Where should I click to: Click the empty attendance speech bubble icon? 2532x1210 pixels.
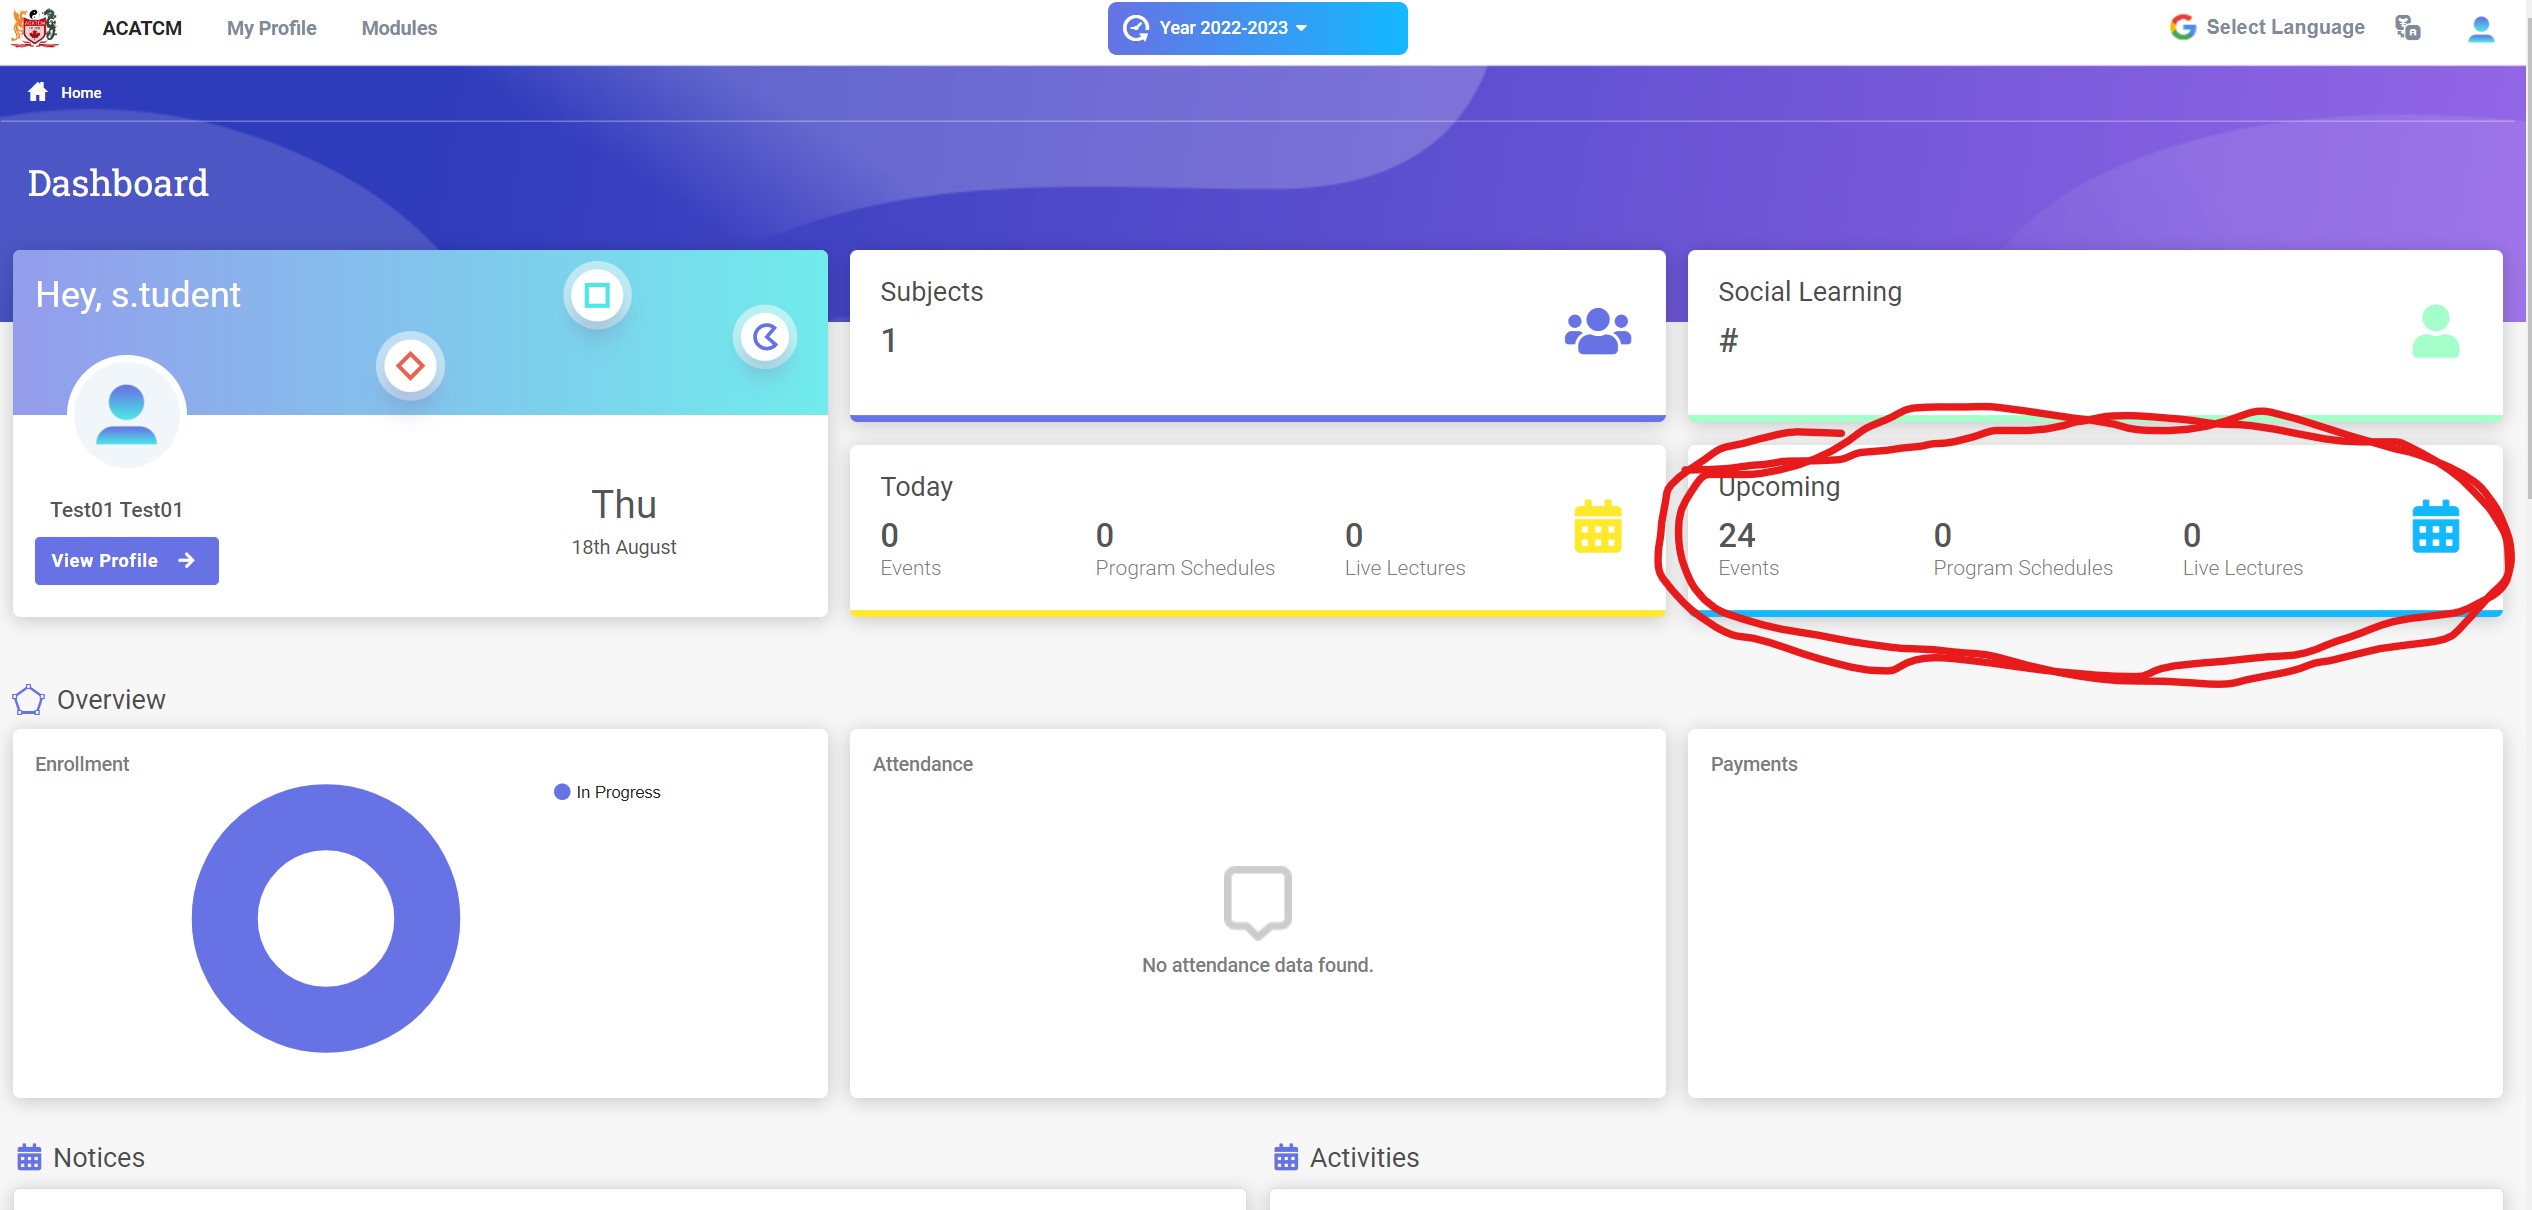pos(1257,902)
